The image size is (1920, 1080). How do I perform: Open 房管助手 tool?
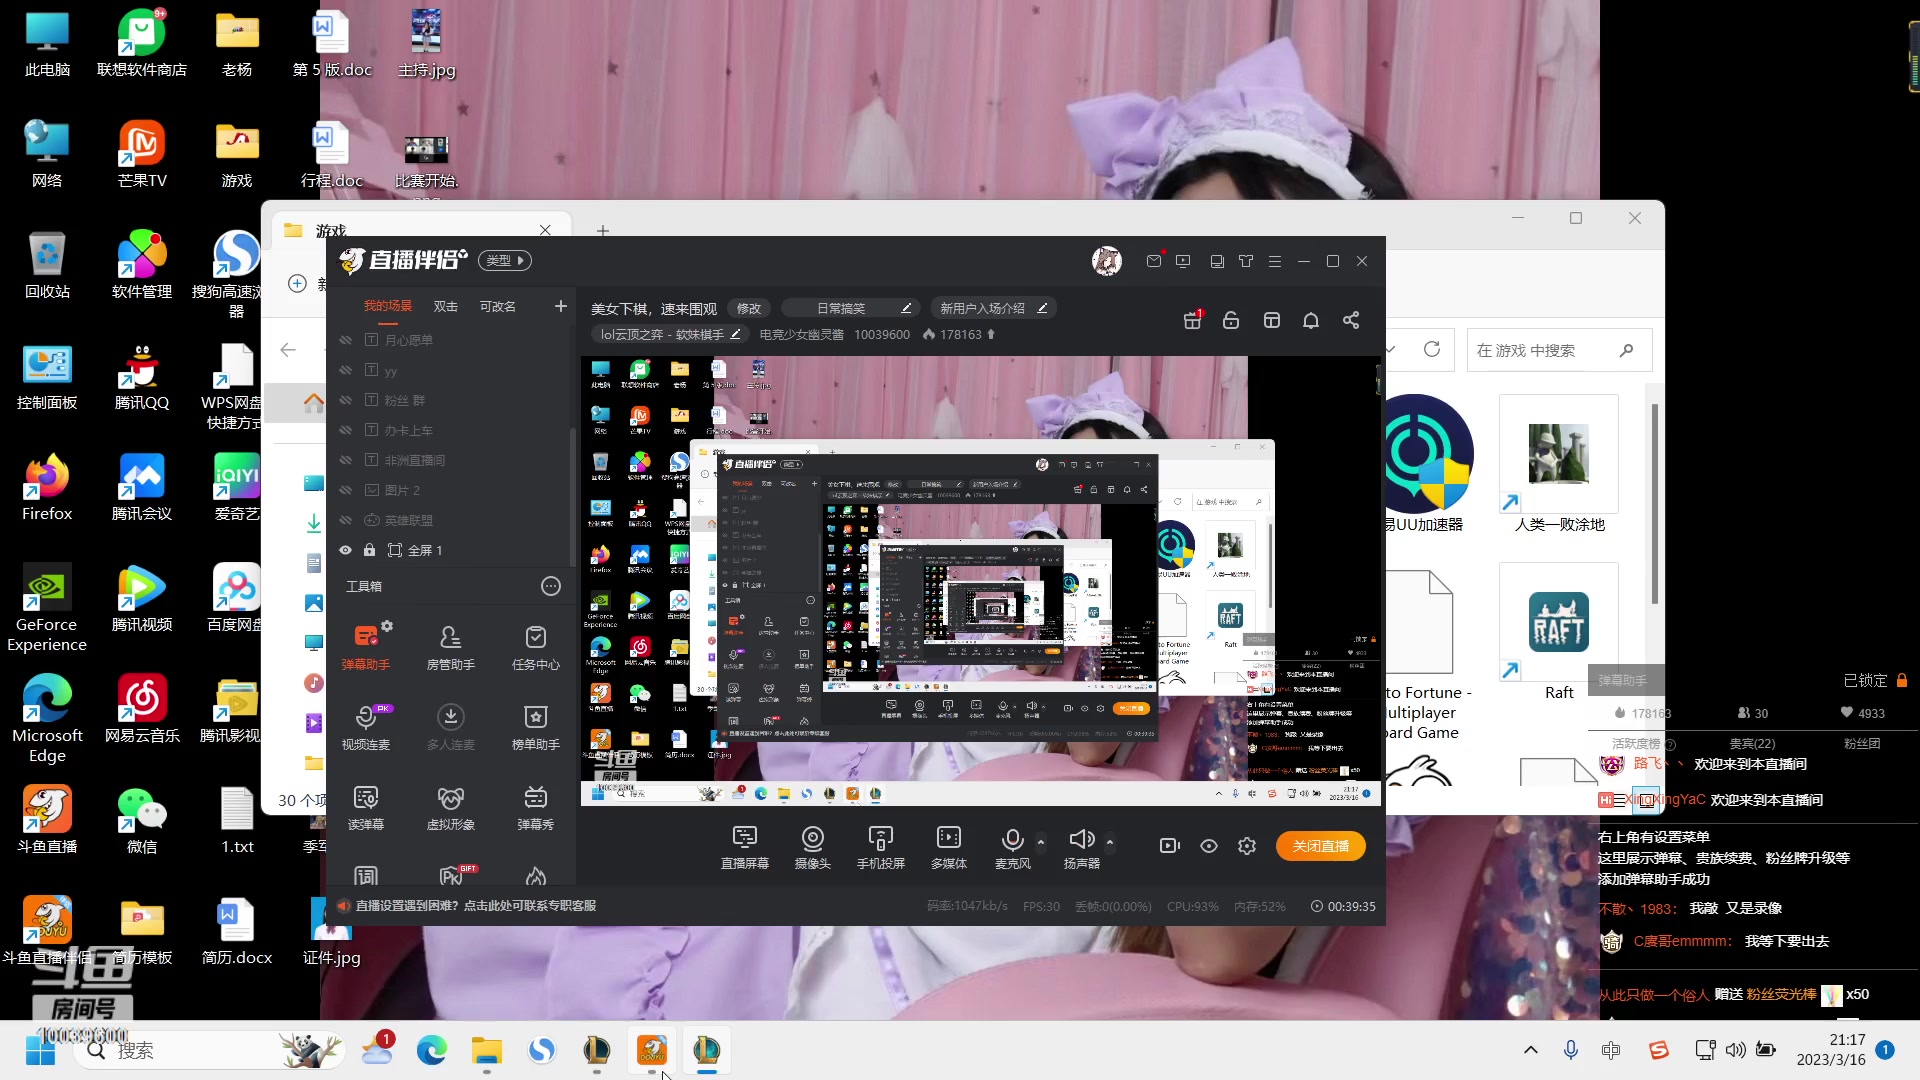click(x=451, y=646)
